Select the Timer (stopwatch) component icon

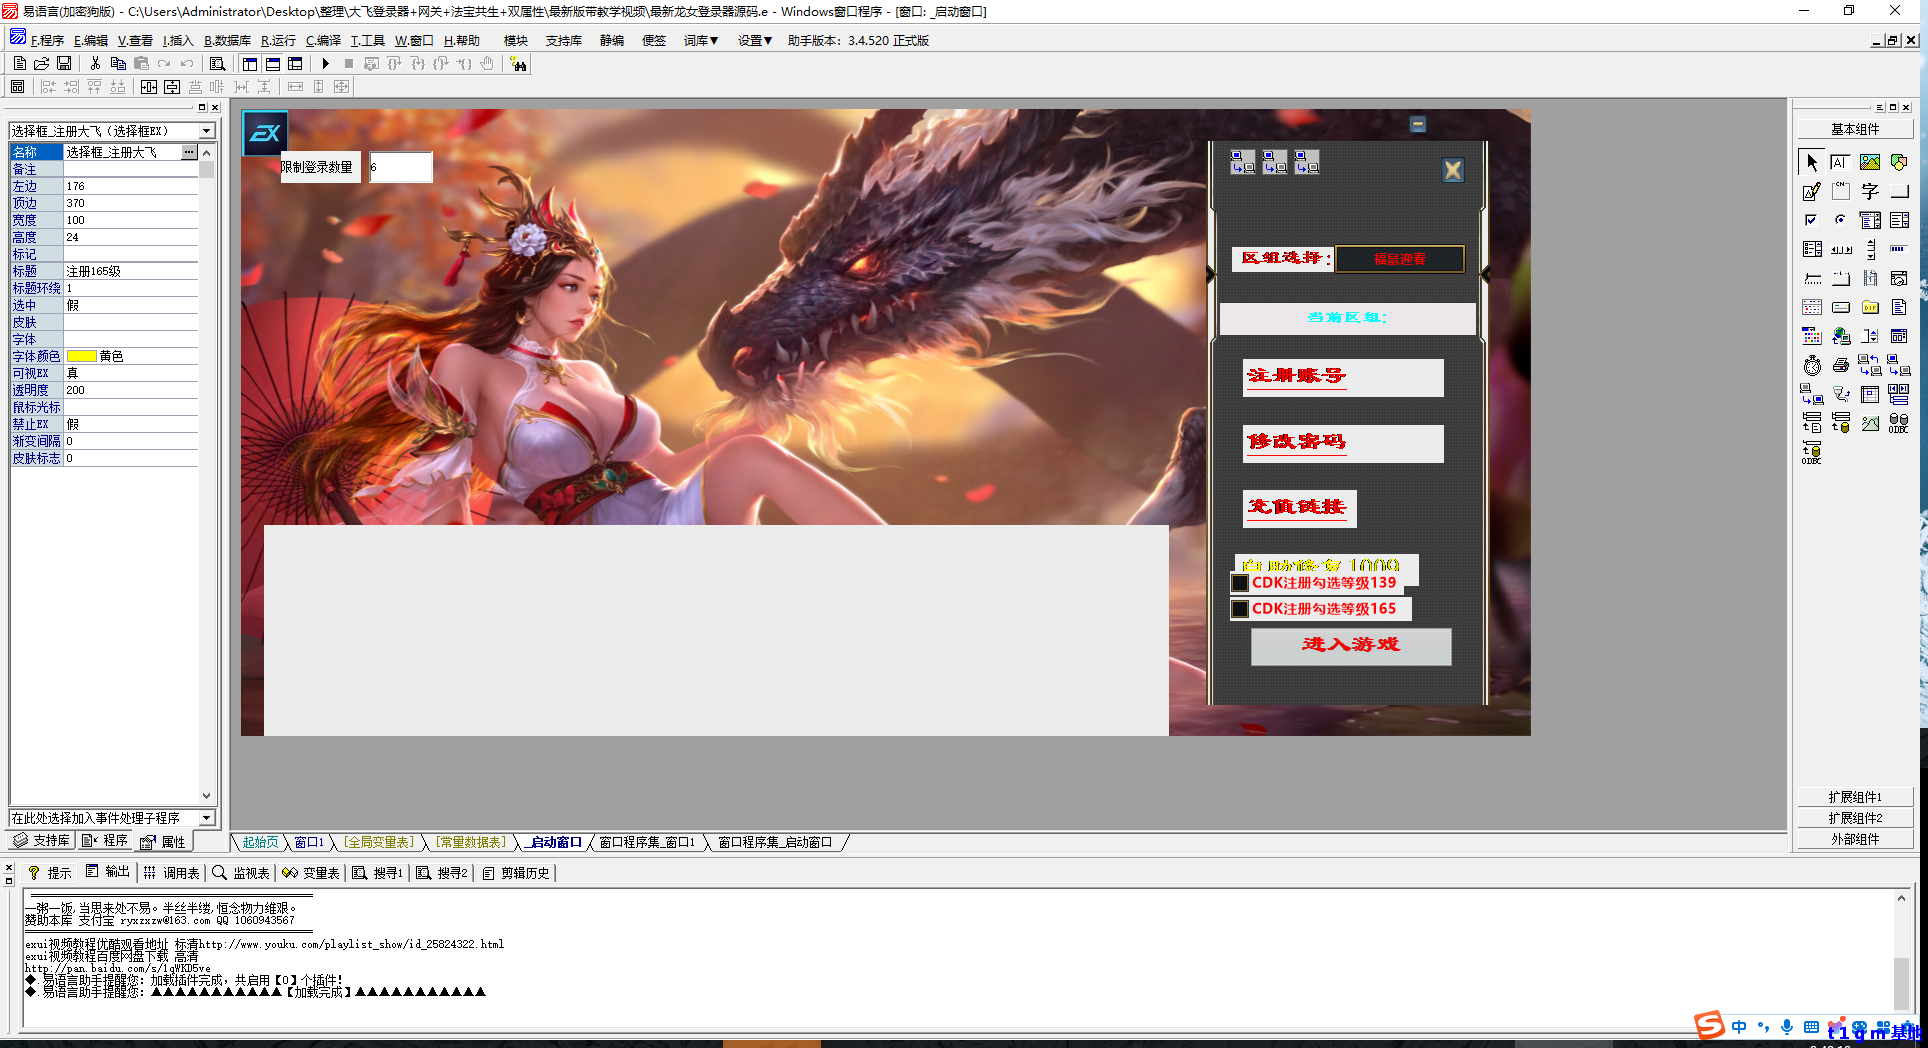pos(1812,366)
